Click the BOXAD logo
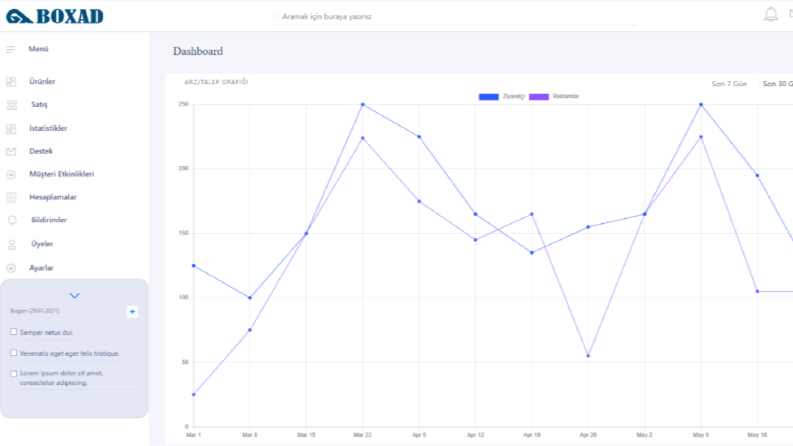Viewport: 793px width, 446px height. 55,16
